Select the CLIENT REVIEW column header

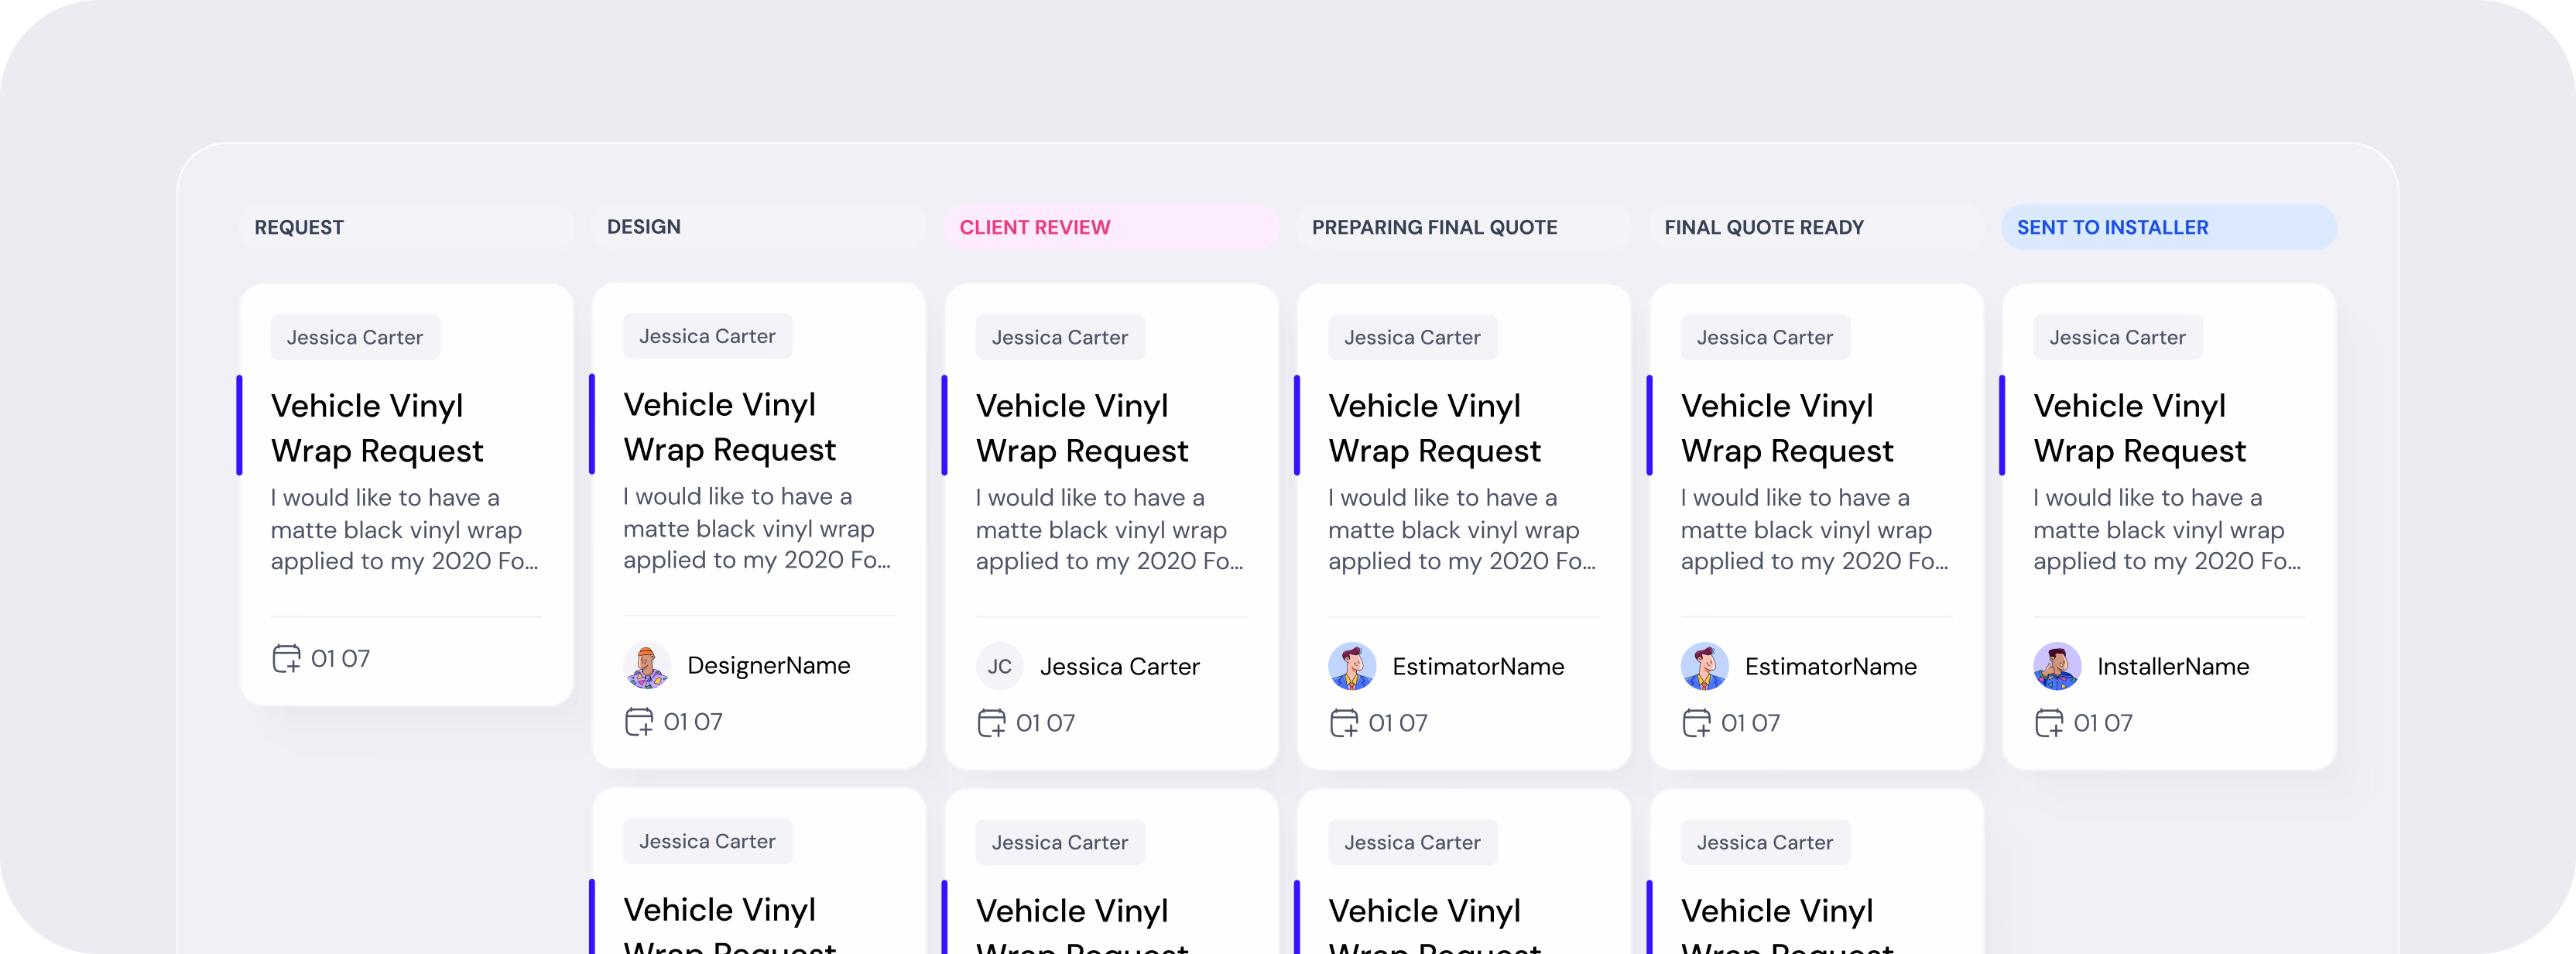[x=1034, y=227]
